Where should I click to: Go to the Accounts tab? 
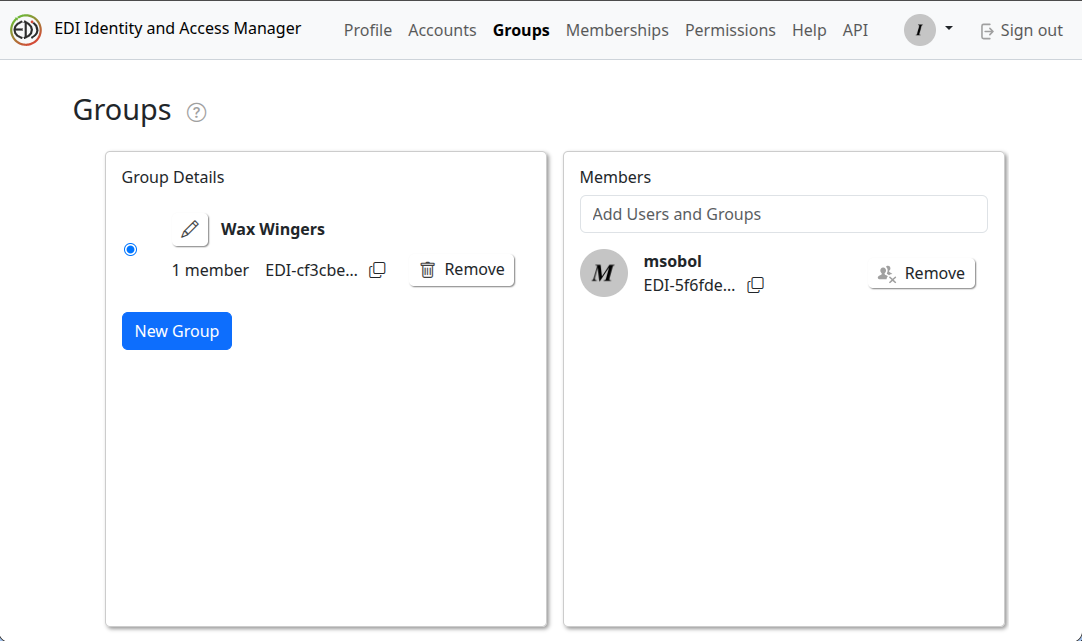point(442,30)
